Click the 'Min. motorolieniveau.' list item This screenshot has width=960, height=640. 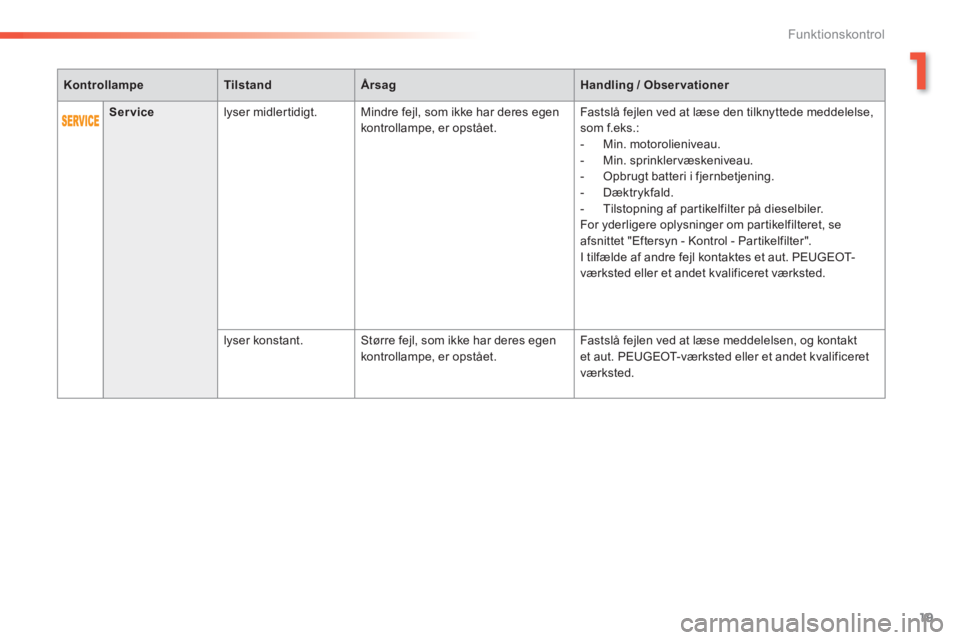tap(661, 145)
